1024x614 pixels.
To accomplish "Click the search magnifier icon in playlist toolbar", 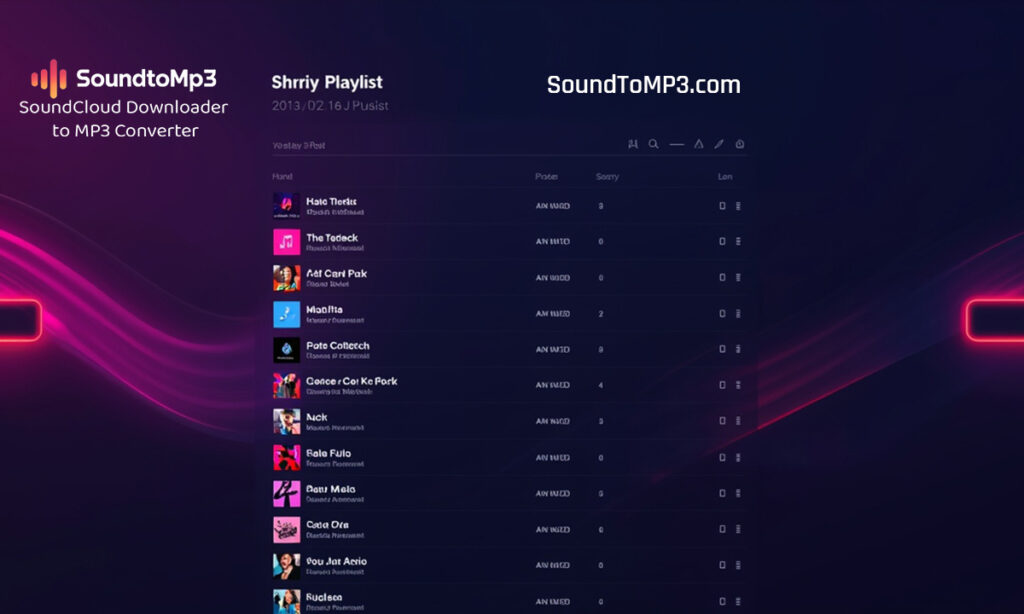I will coord(653,144).
